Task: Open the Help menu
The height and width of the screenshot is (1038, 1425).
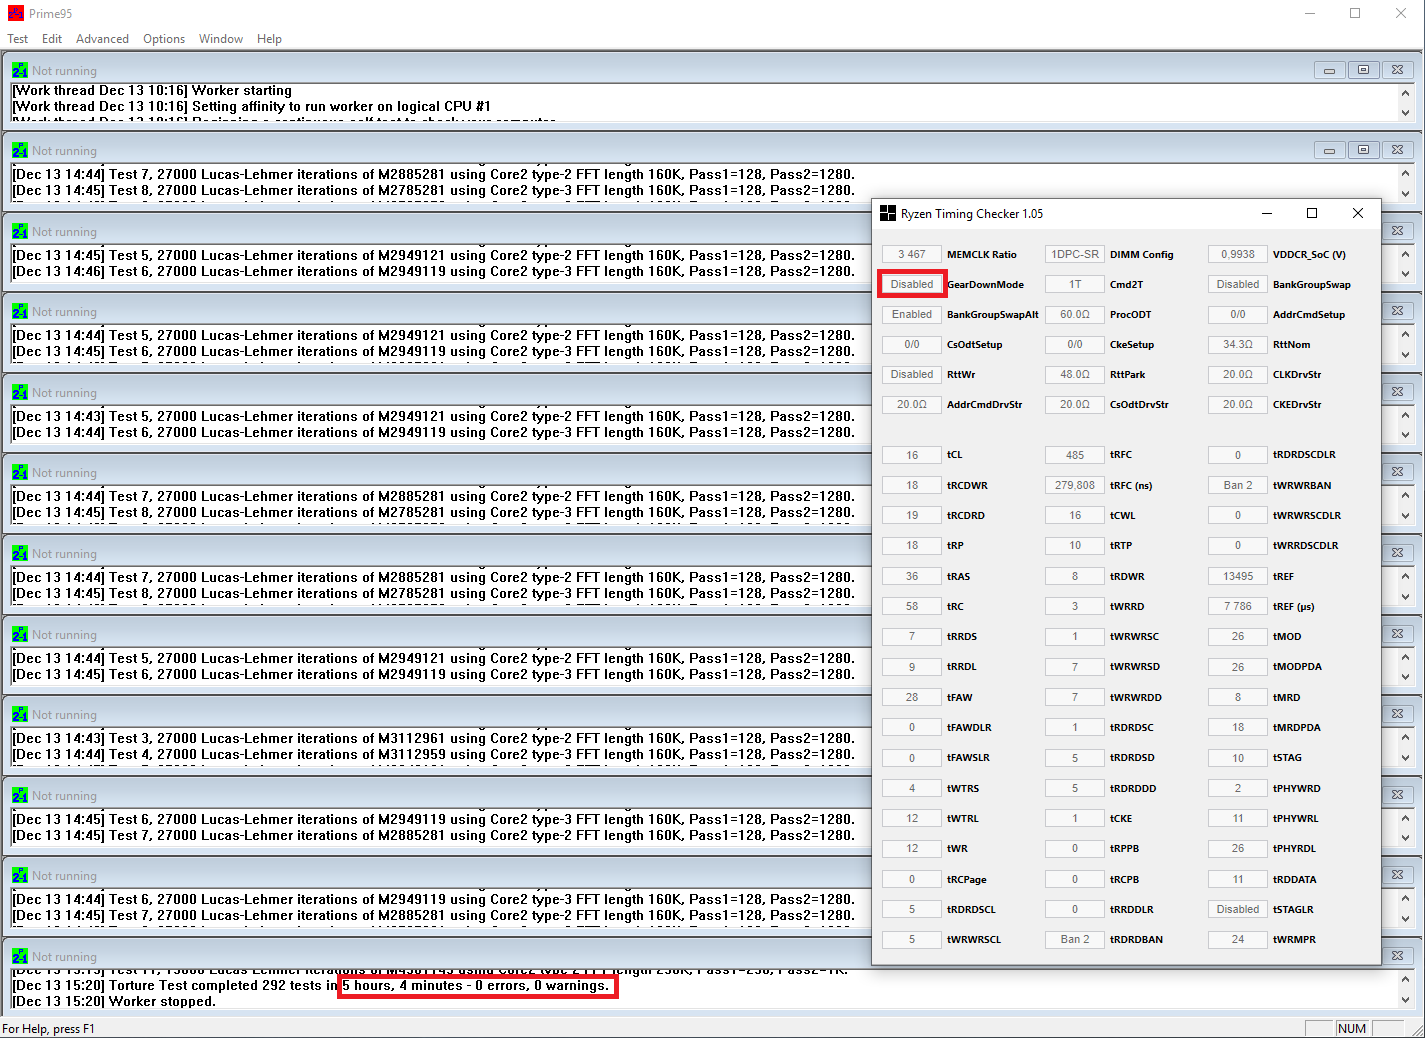Action: coord(269,39)
